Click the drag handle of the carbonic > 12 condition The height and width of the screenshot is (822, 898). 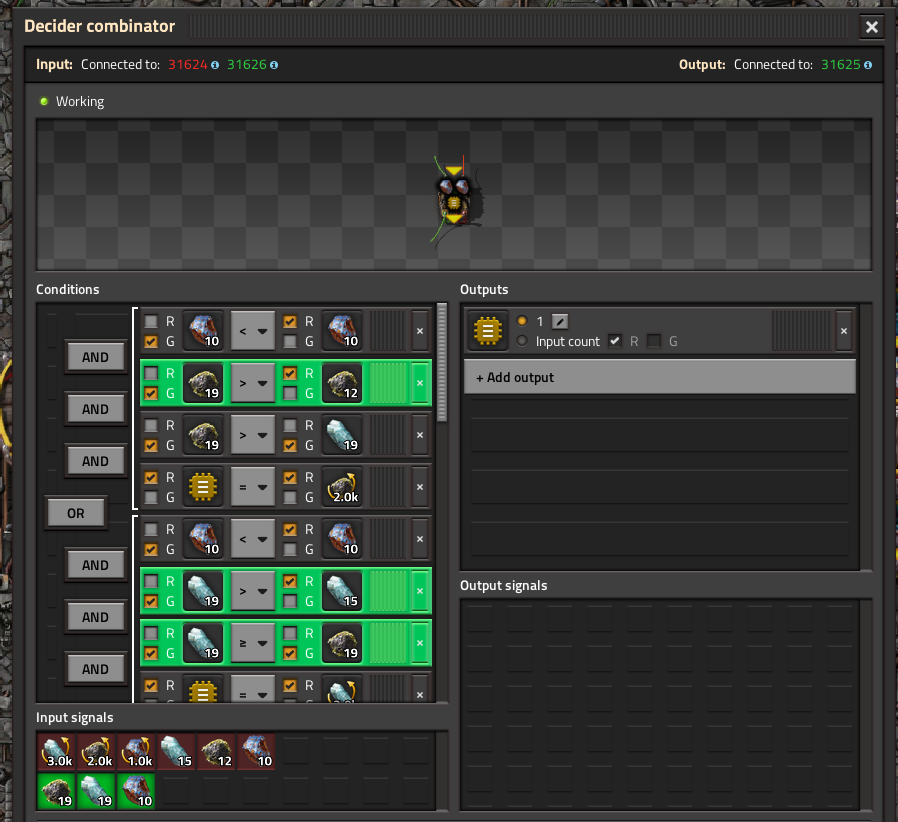coord(388,383)
